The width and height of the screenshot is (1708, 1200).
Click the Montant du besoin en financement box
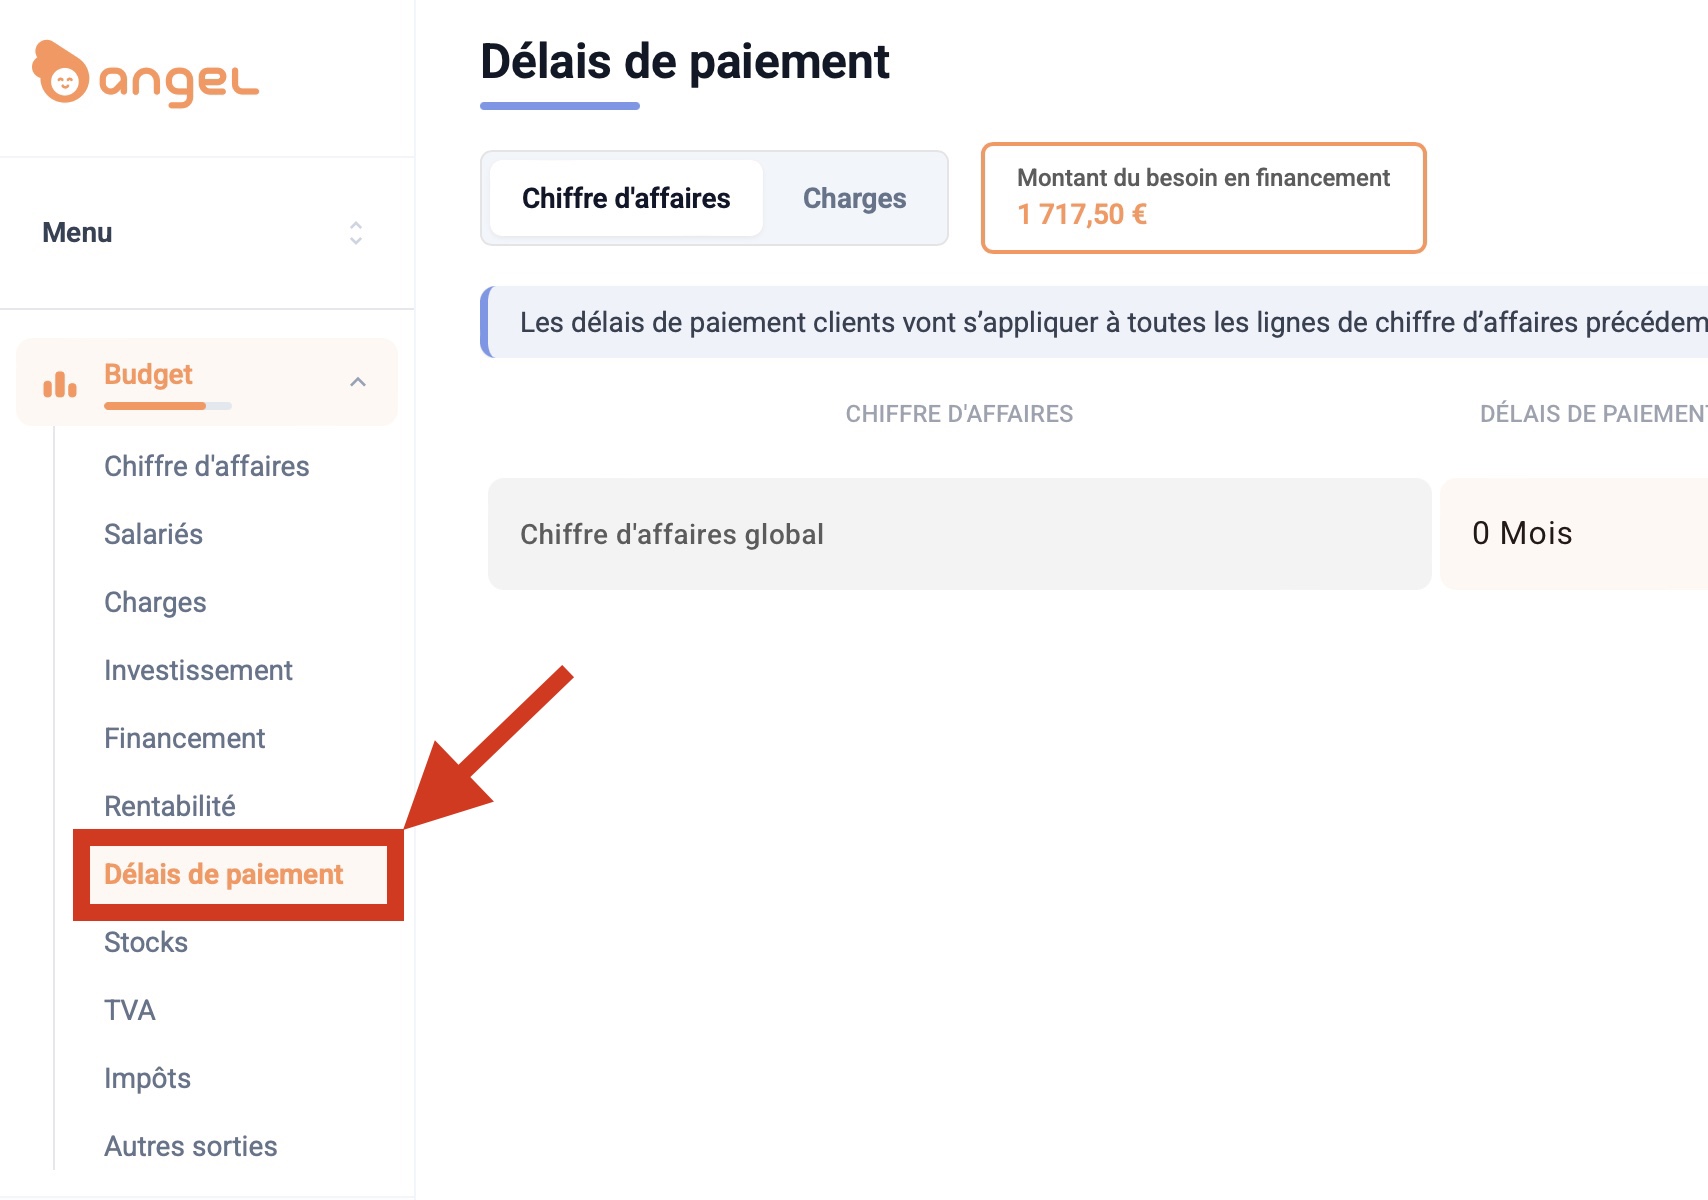click(x=1203, y=198)
